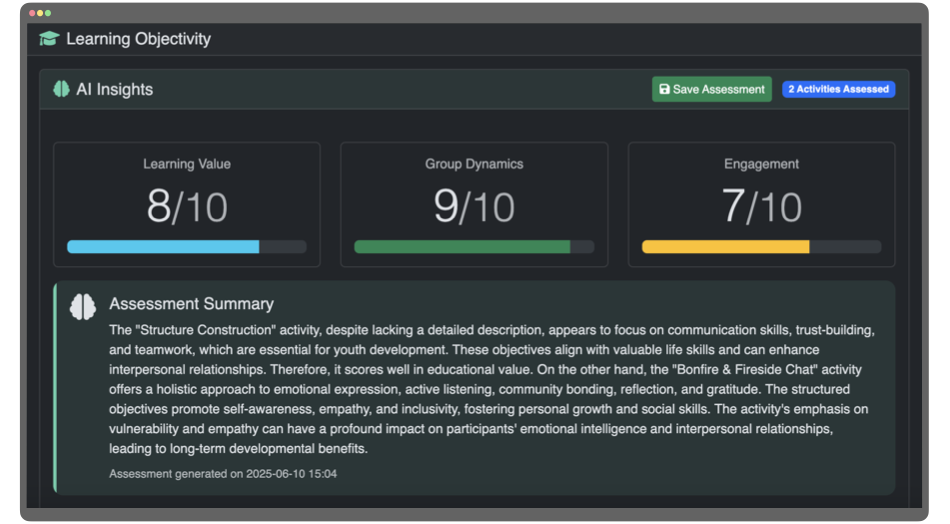950x524 pixels.
Task: Click the assessment summary paragraph text
Action: click(492, 389)
